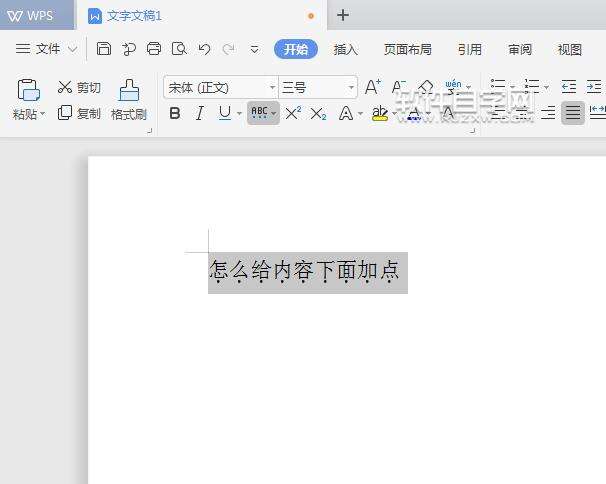Click the Print icon
The width and height of the screenshot is (606, 484).
pyautogui.click(x=154, y=49)
